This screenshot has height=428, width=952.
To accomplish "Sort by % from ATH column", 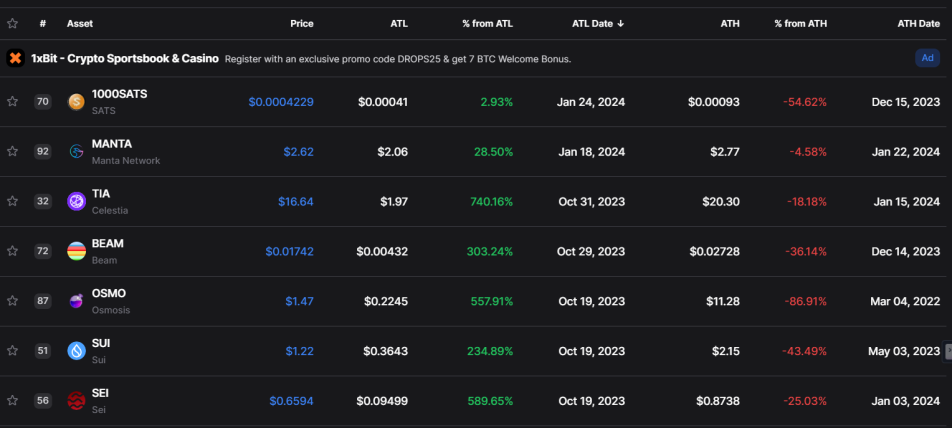I will (800, 24).
